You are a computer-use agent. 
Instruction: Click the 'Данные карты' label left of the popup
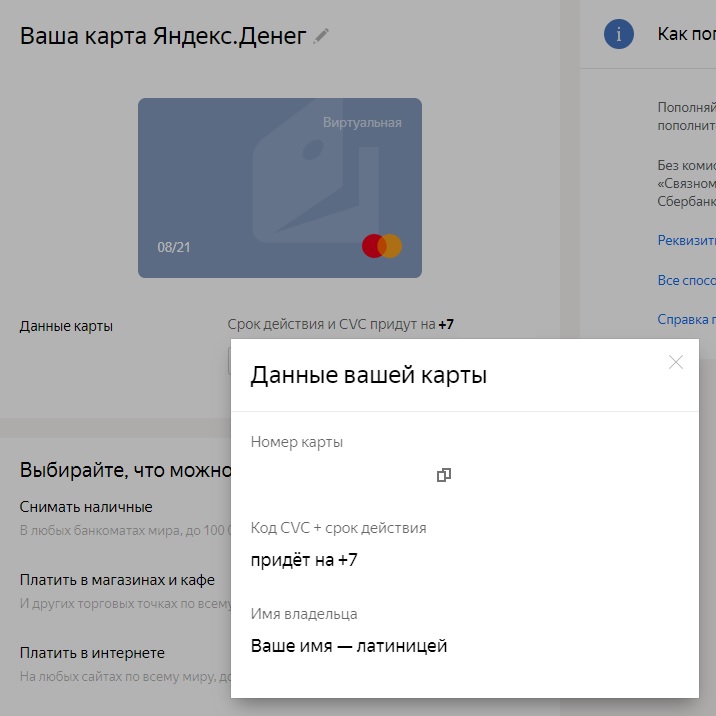(x=66, y=326)
